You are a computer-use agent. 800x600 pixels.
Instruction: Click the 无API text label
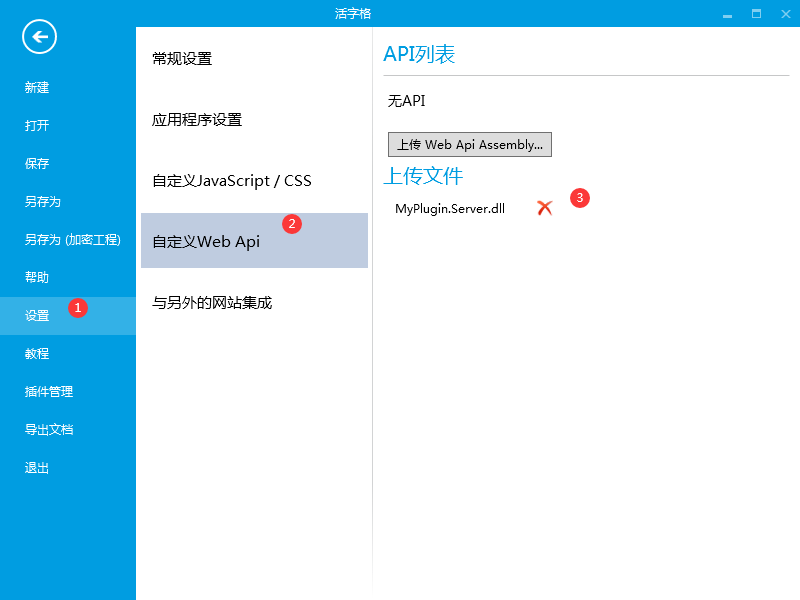coord(406,101)
